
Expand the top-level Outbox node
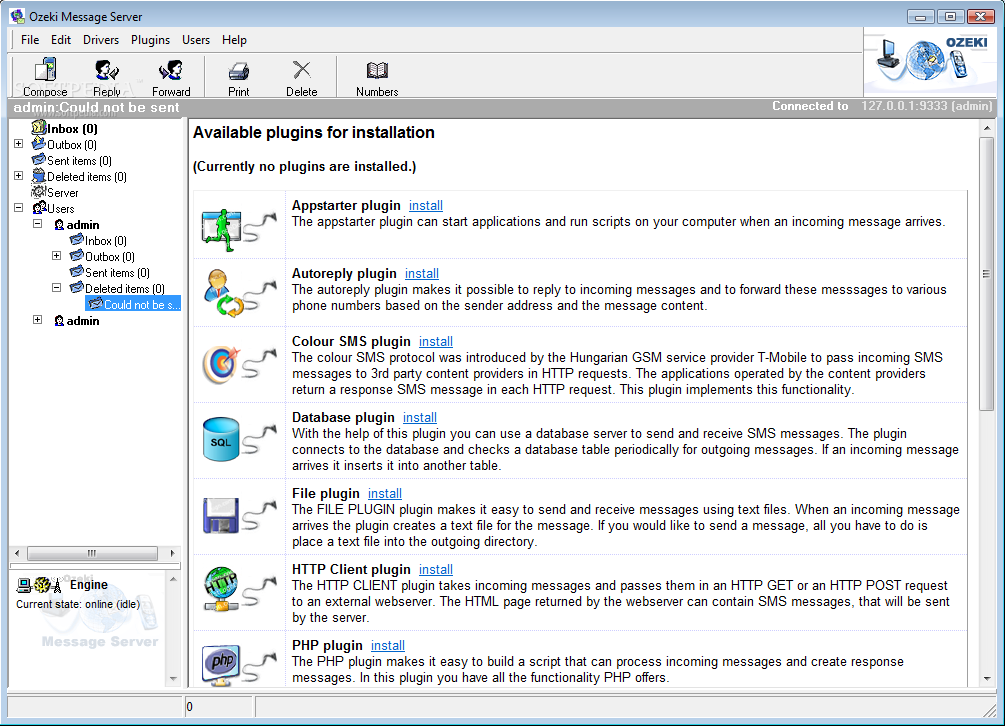tap(19, 144)
